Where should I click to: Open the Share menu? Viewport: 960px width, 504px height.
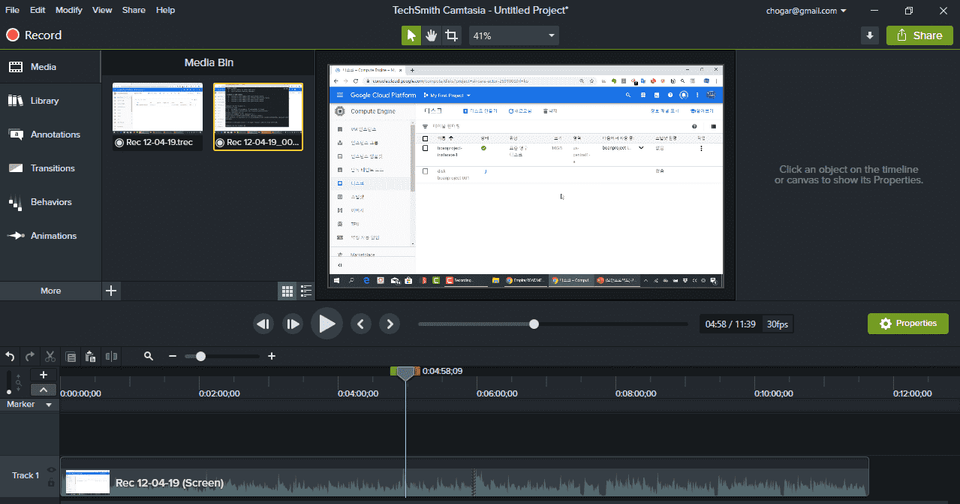(133, 10)
